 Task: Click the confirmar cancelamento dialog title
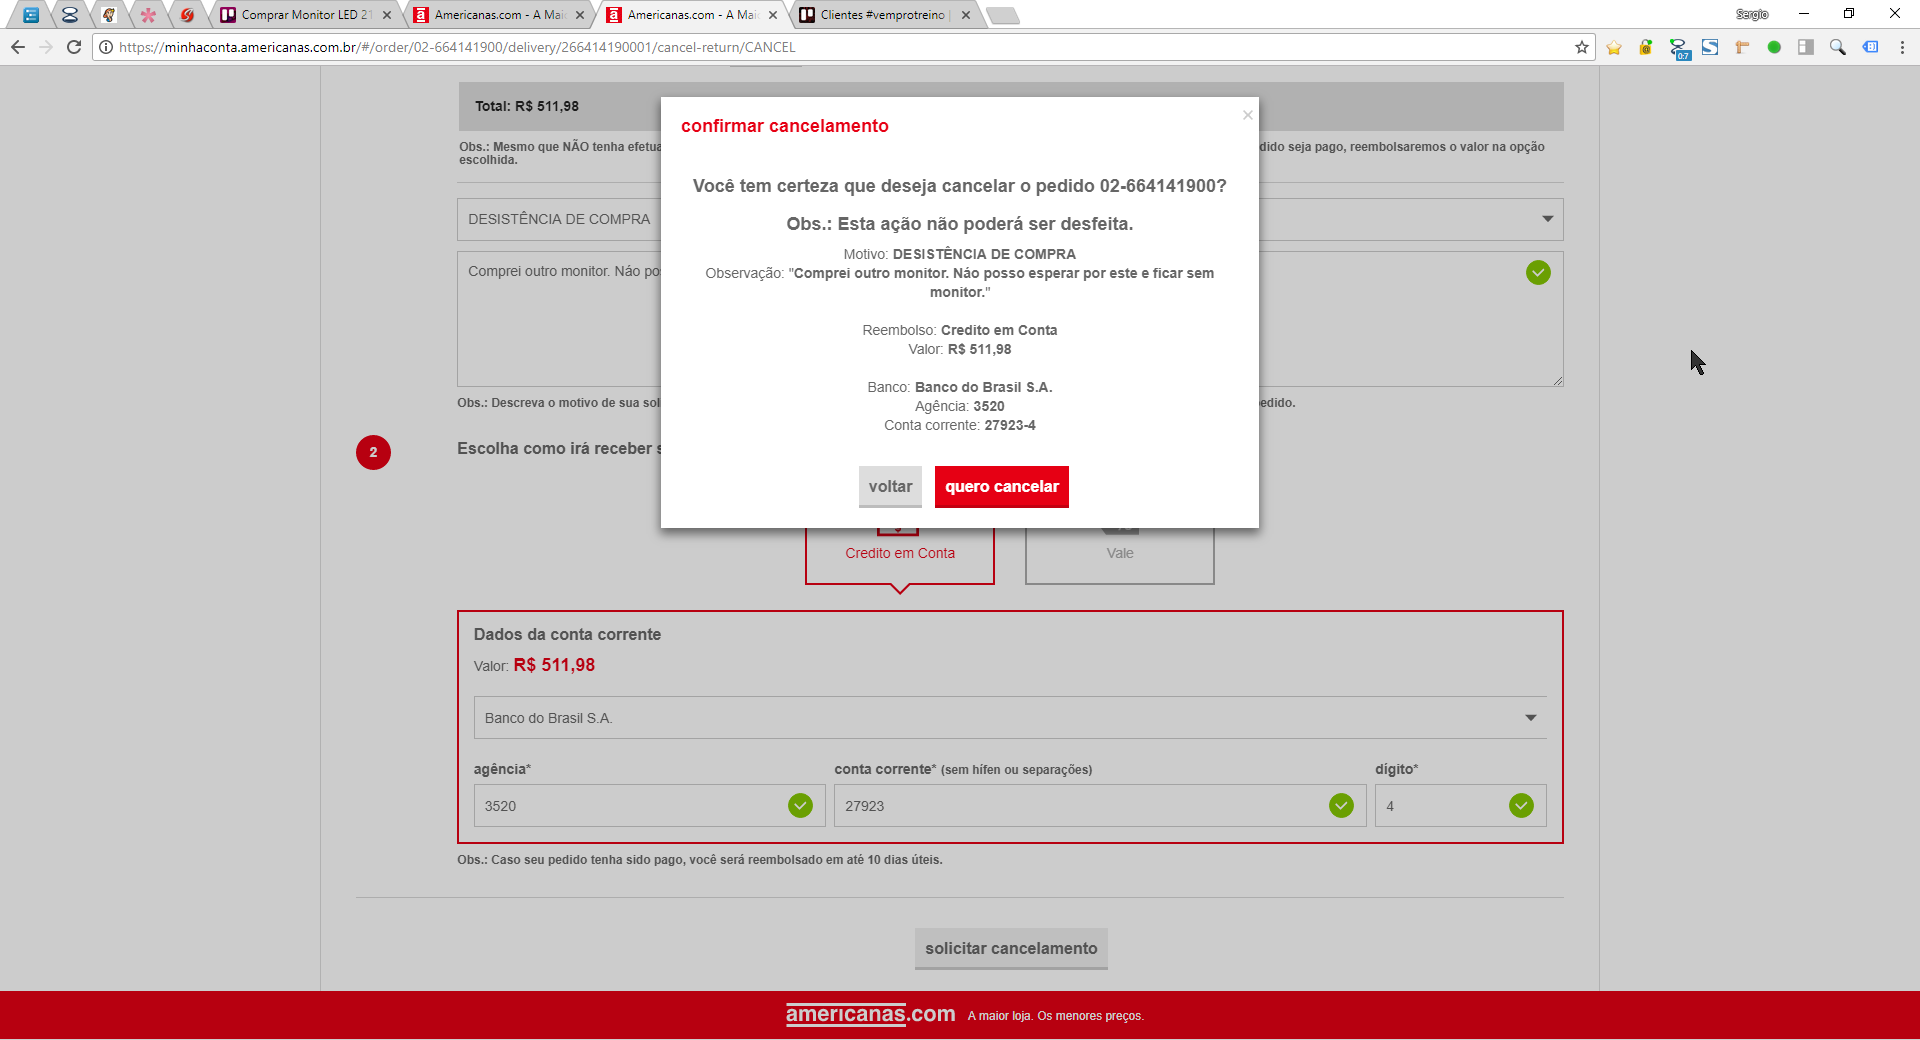click(785, 126)
